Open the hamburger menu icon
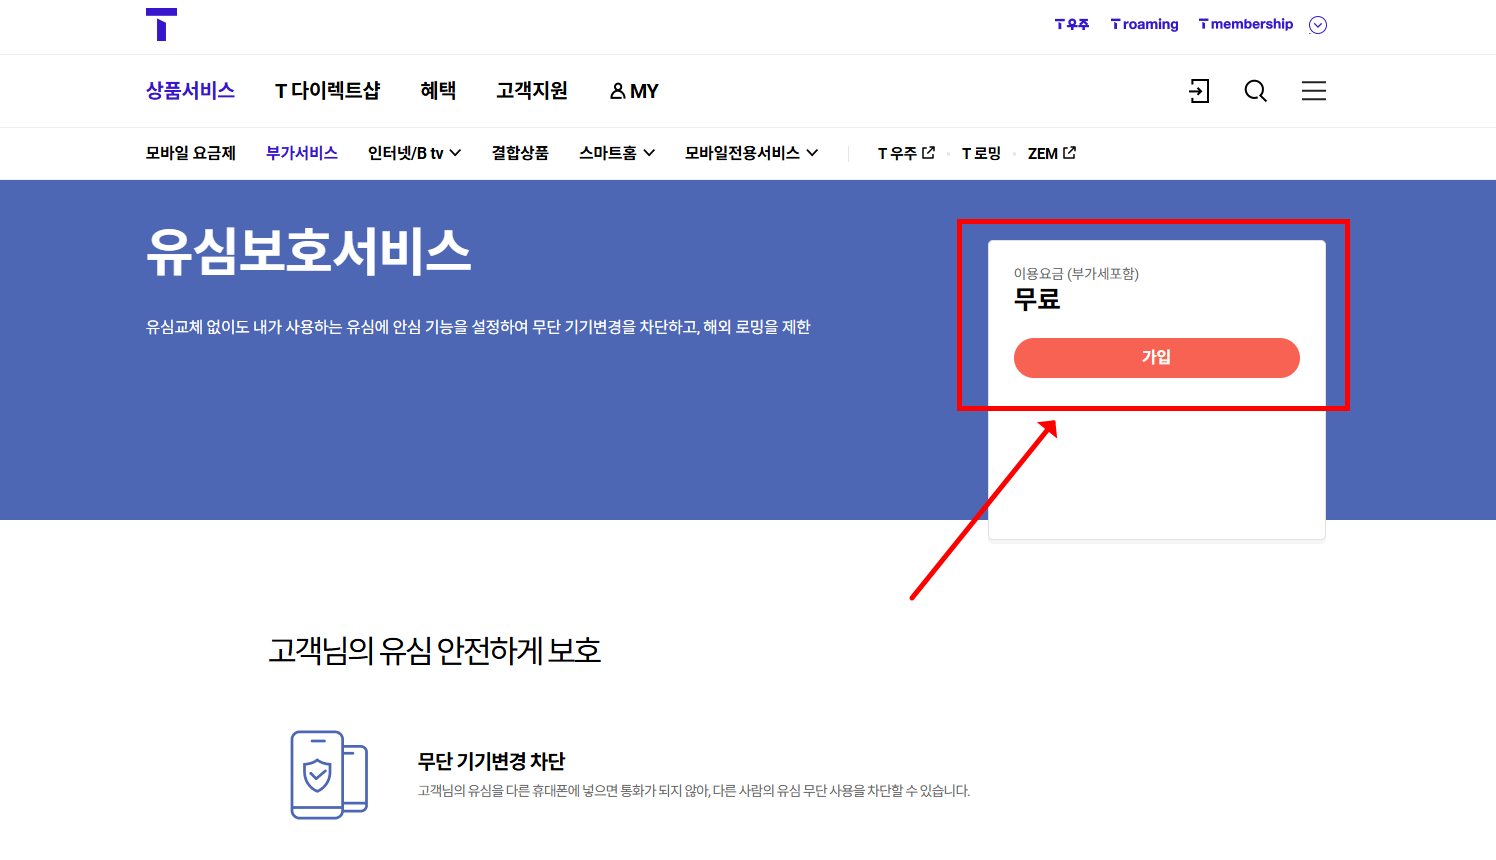1496x860 pixels. point(1313,91)
